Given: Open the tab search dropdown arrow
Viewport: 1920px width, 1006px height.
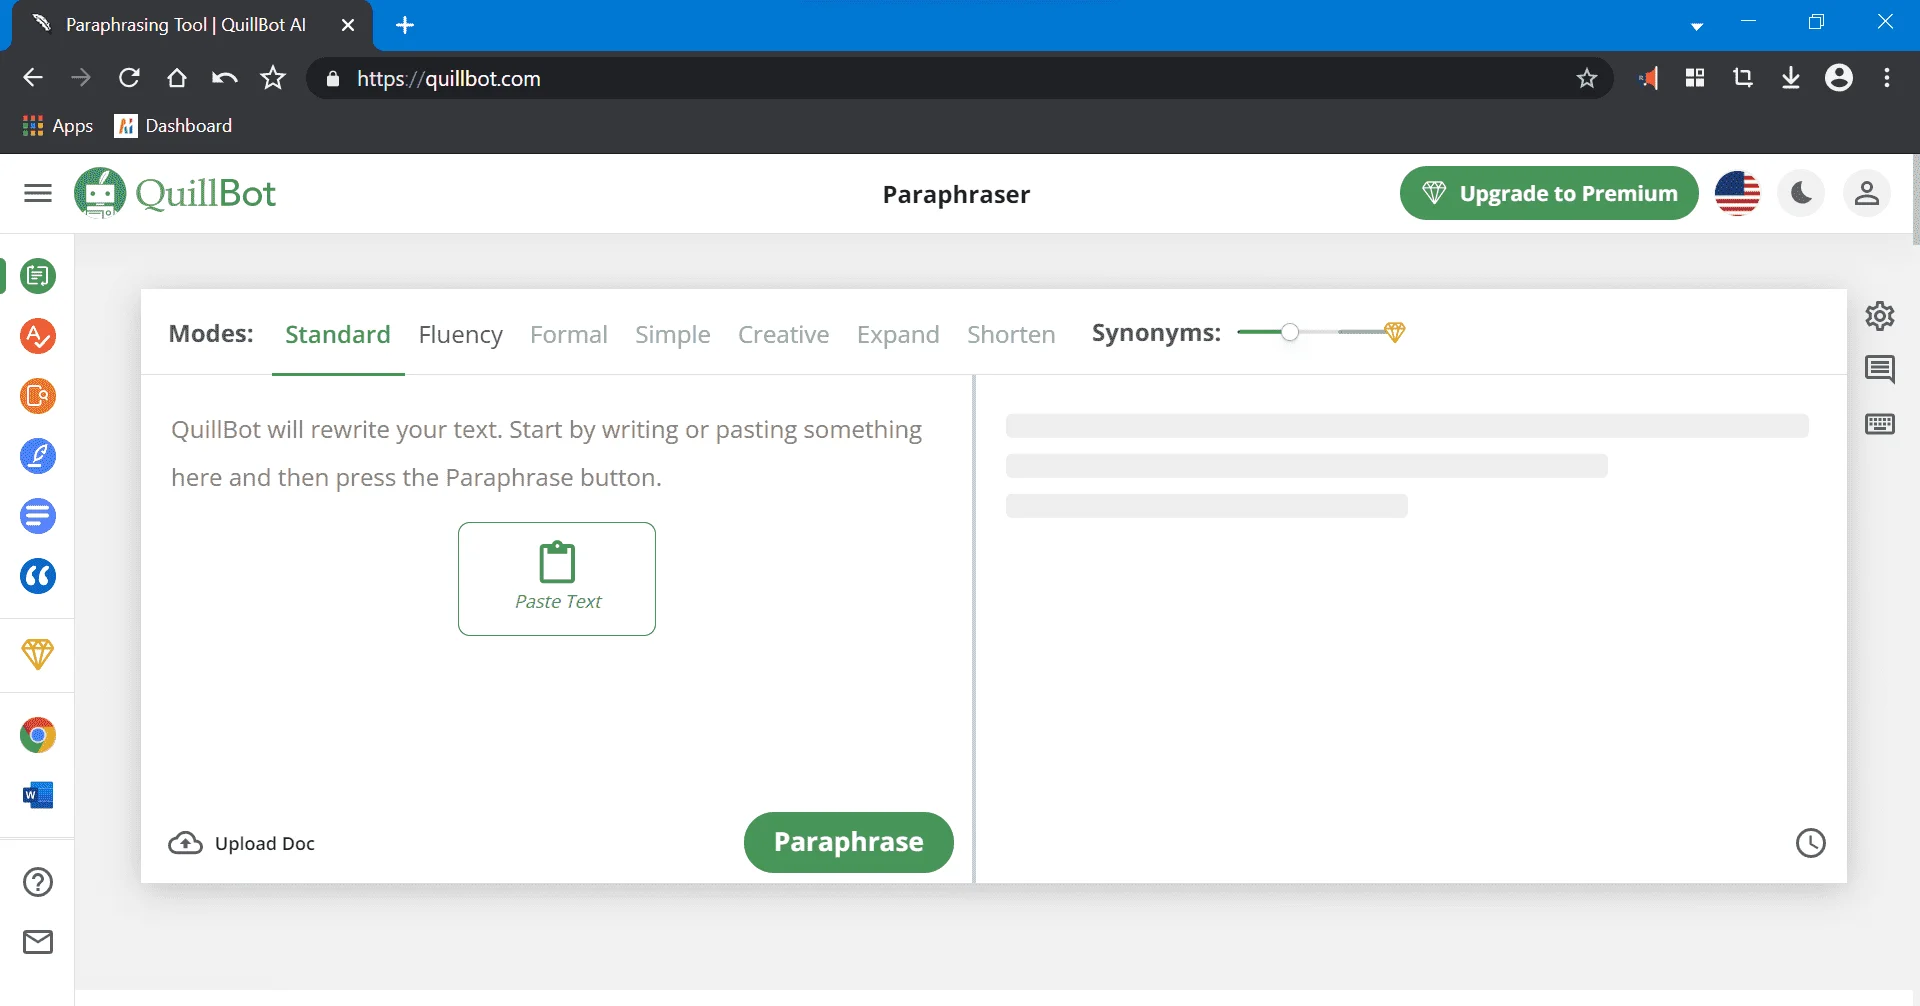Looking at the screenshot, I should coord(1697,27).
